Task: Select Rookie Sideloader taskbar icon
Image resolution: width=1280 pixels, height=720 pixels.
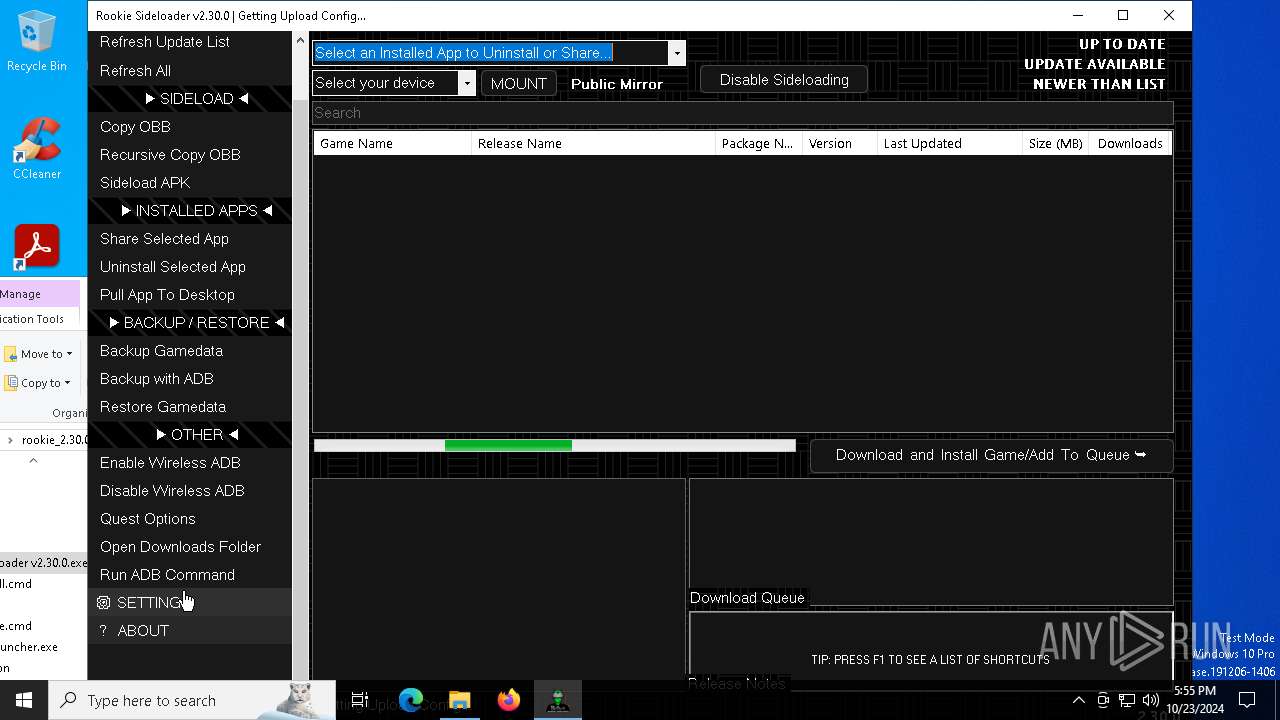Action: pyautogui.click(x=557, y=700)
